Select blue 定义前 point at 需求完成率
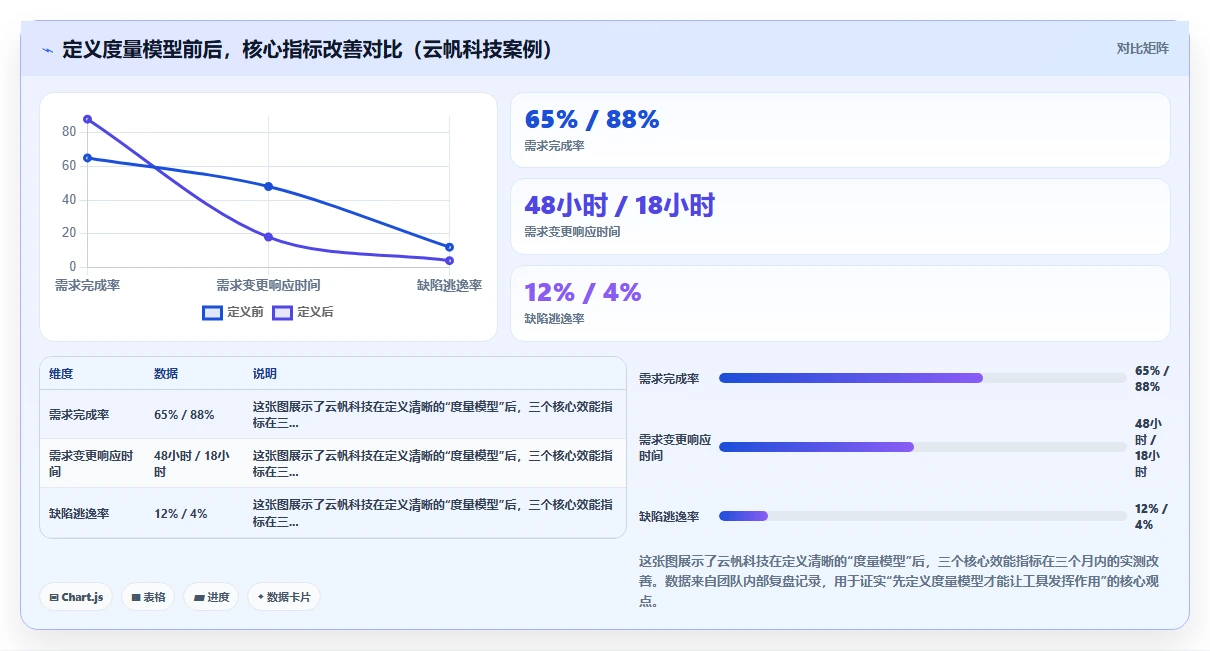This screenshot has height=651, width=1210. coord(88,158)
